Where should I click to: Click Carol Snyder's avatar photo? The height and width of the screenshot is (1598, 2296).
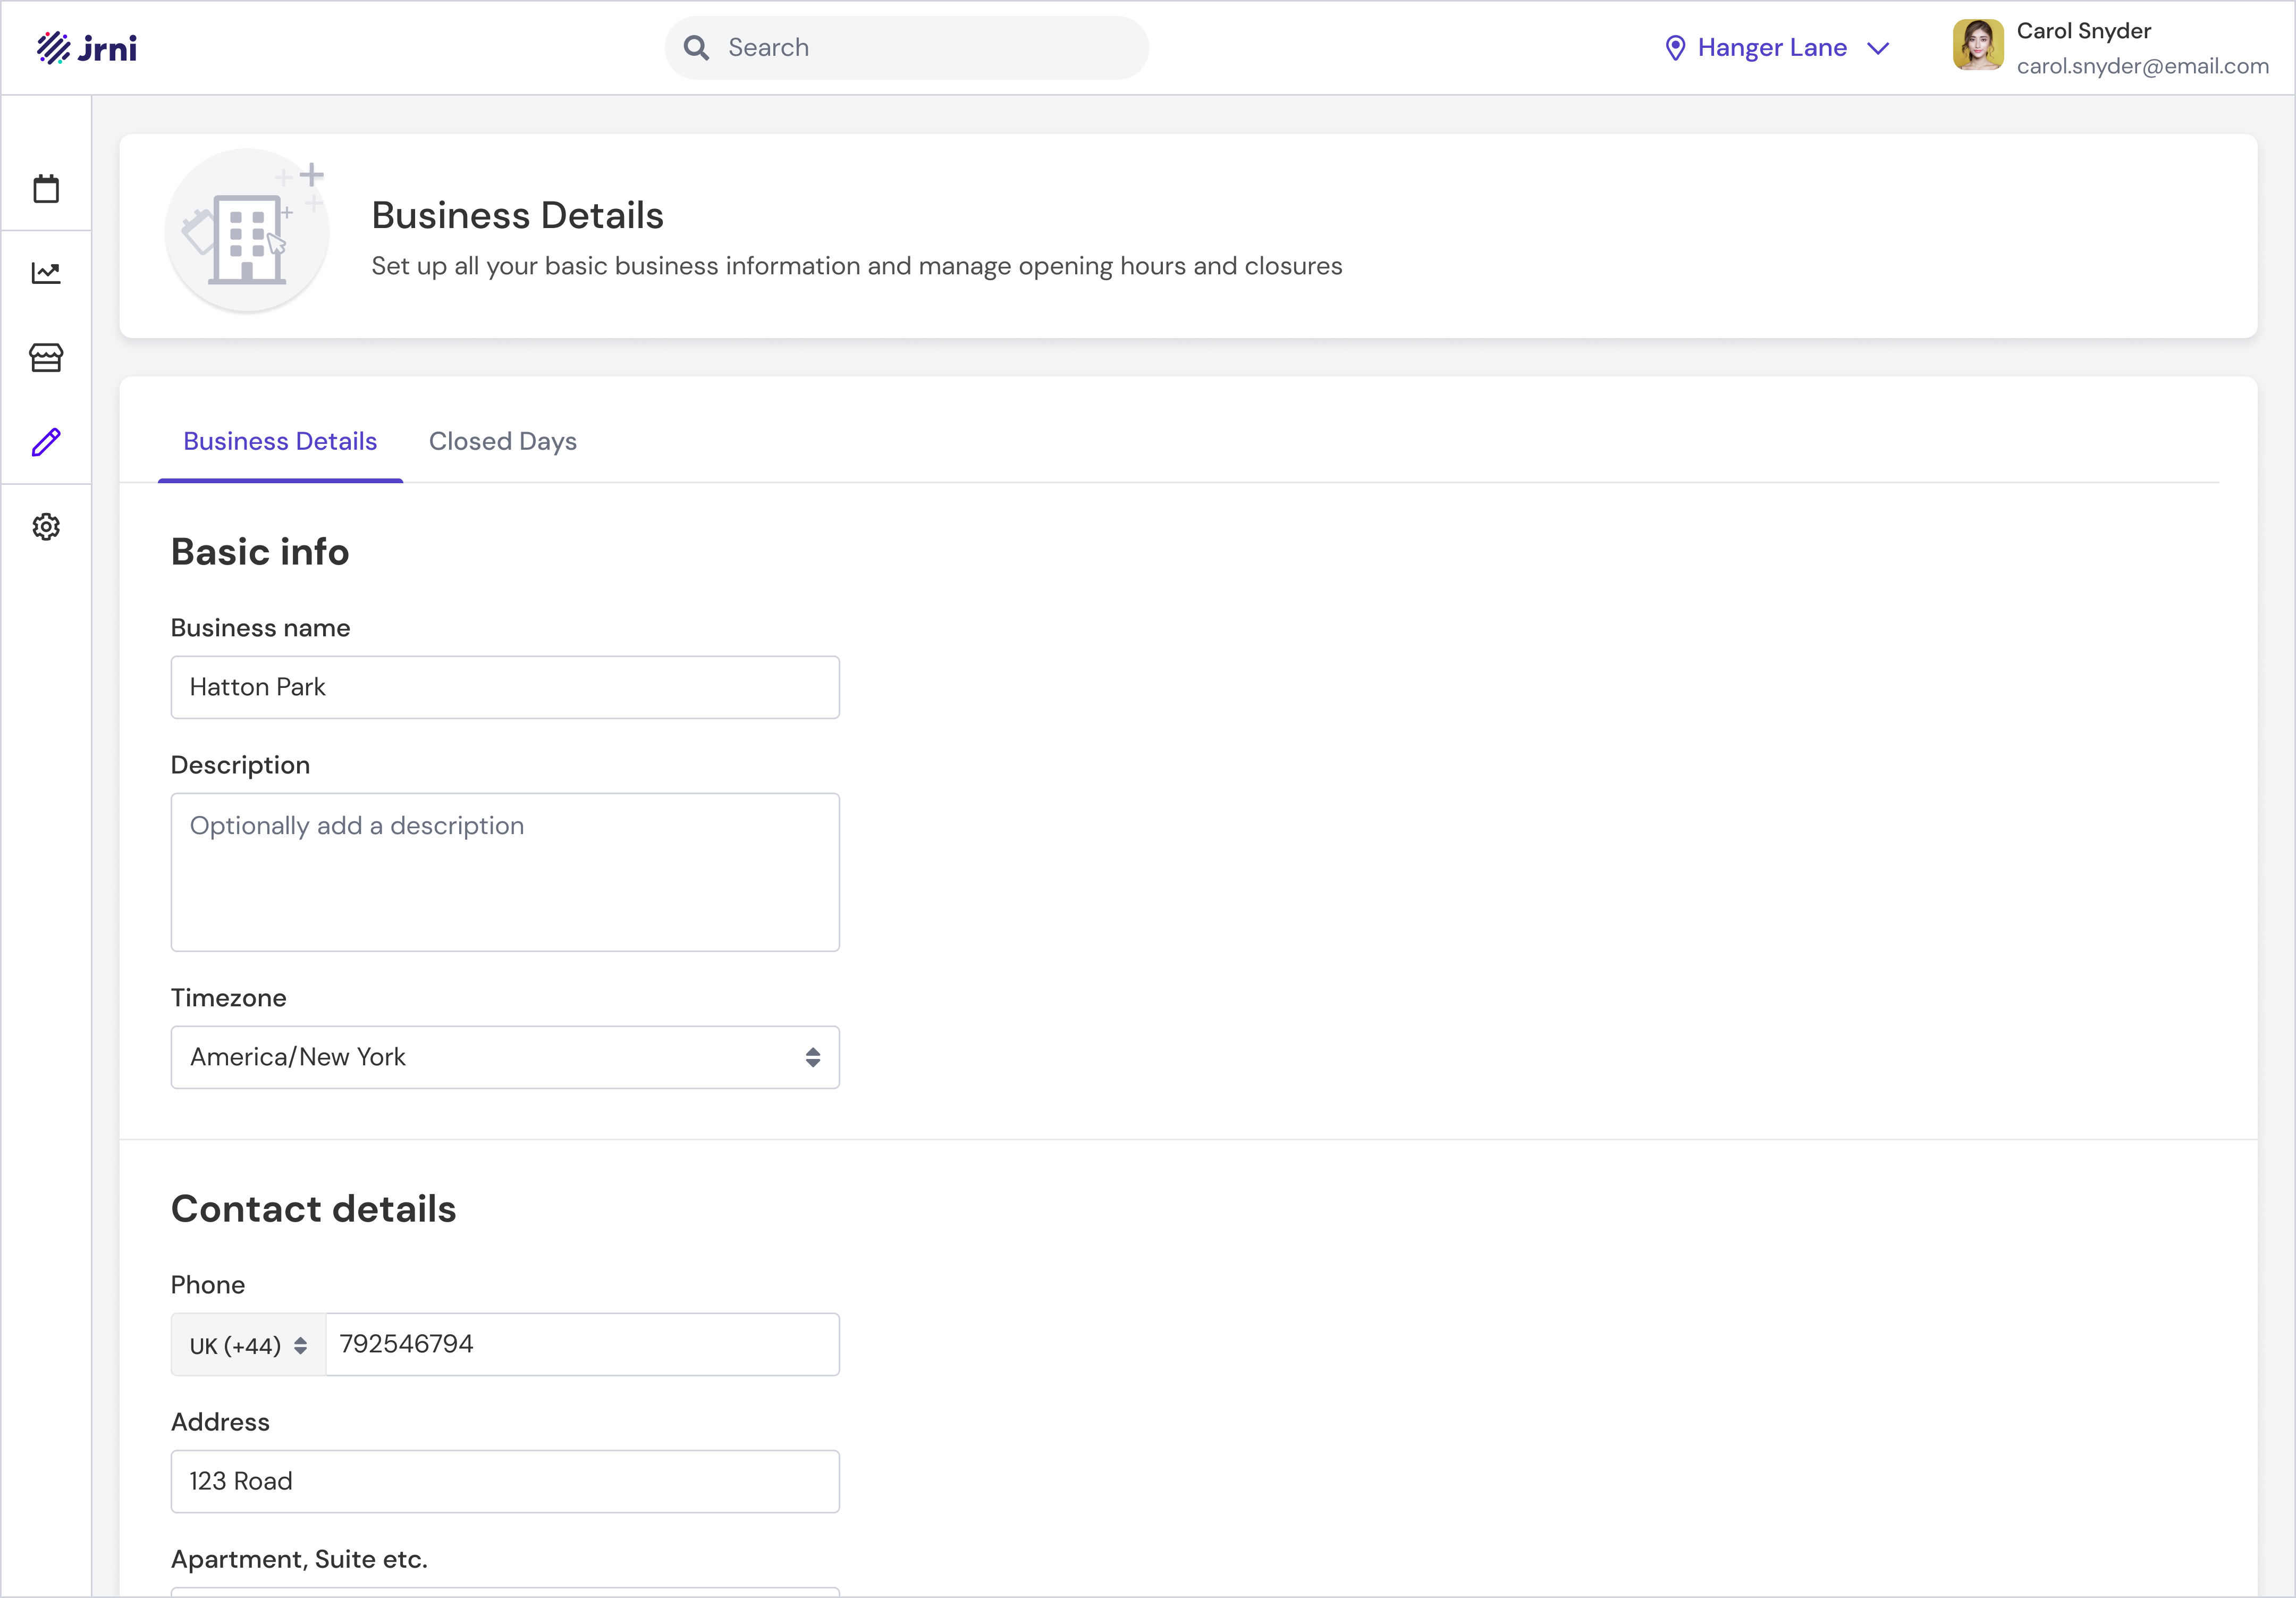click(x=1978, y=46)
